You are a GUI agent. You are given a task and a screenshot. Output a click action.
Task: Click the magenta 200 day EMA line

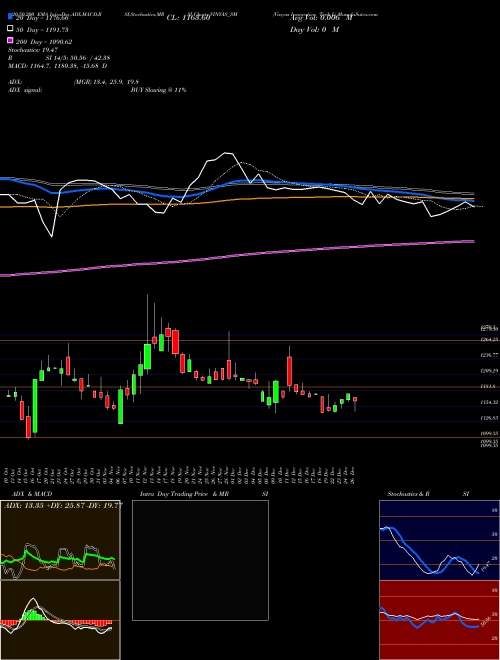(237, 256)
